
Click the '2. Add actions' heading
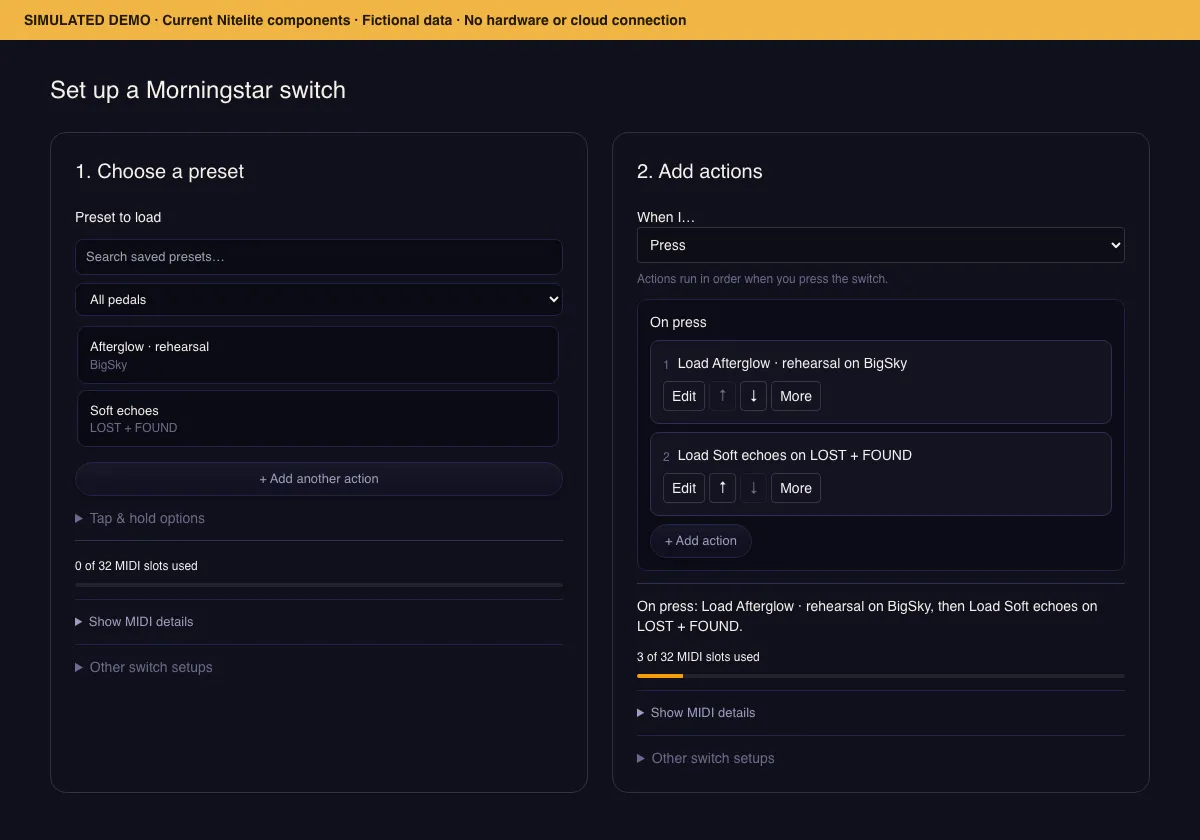(x=700, y=172)
